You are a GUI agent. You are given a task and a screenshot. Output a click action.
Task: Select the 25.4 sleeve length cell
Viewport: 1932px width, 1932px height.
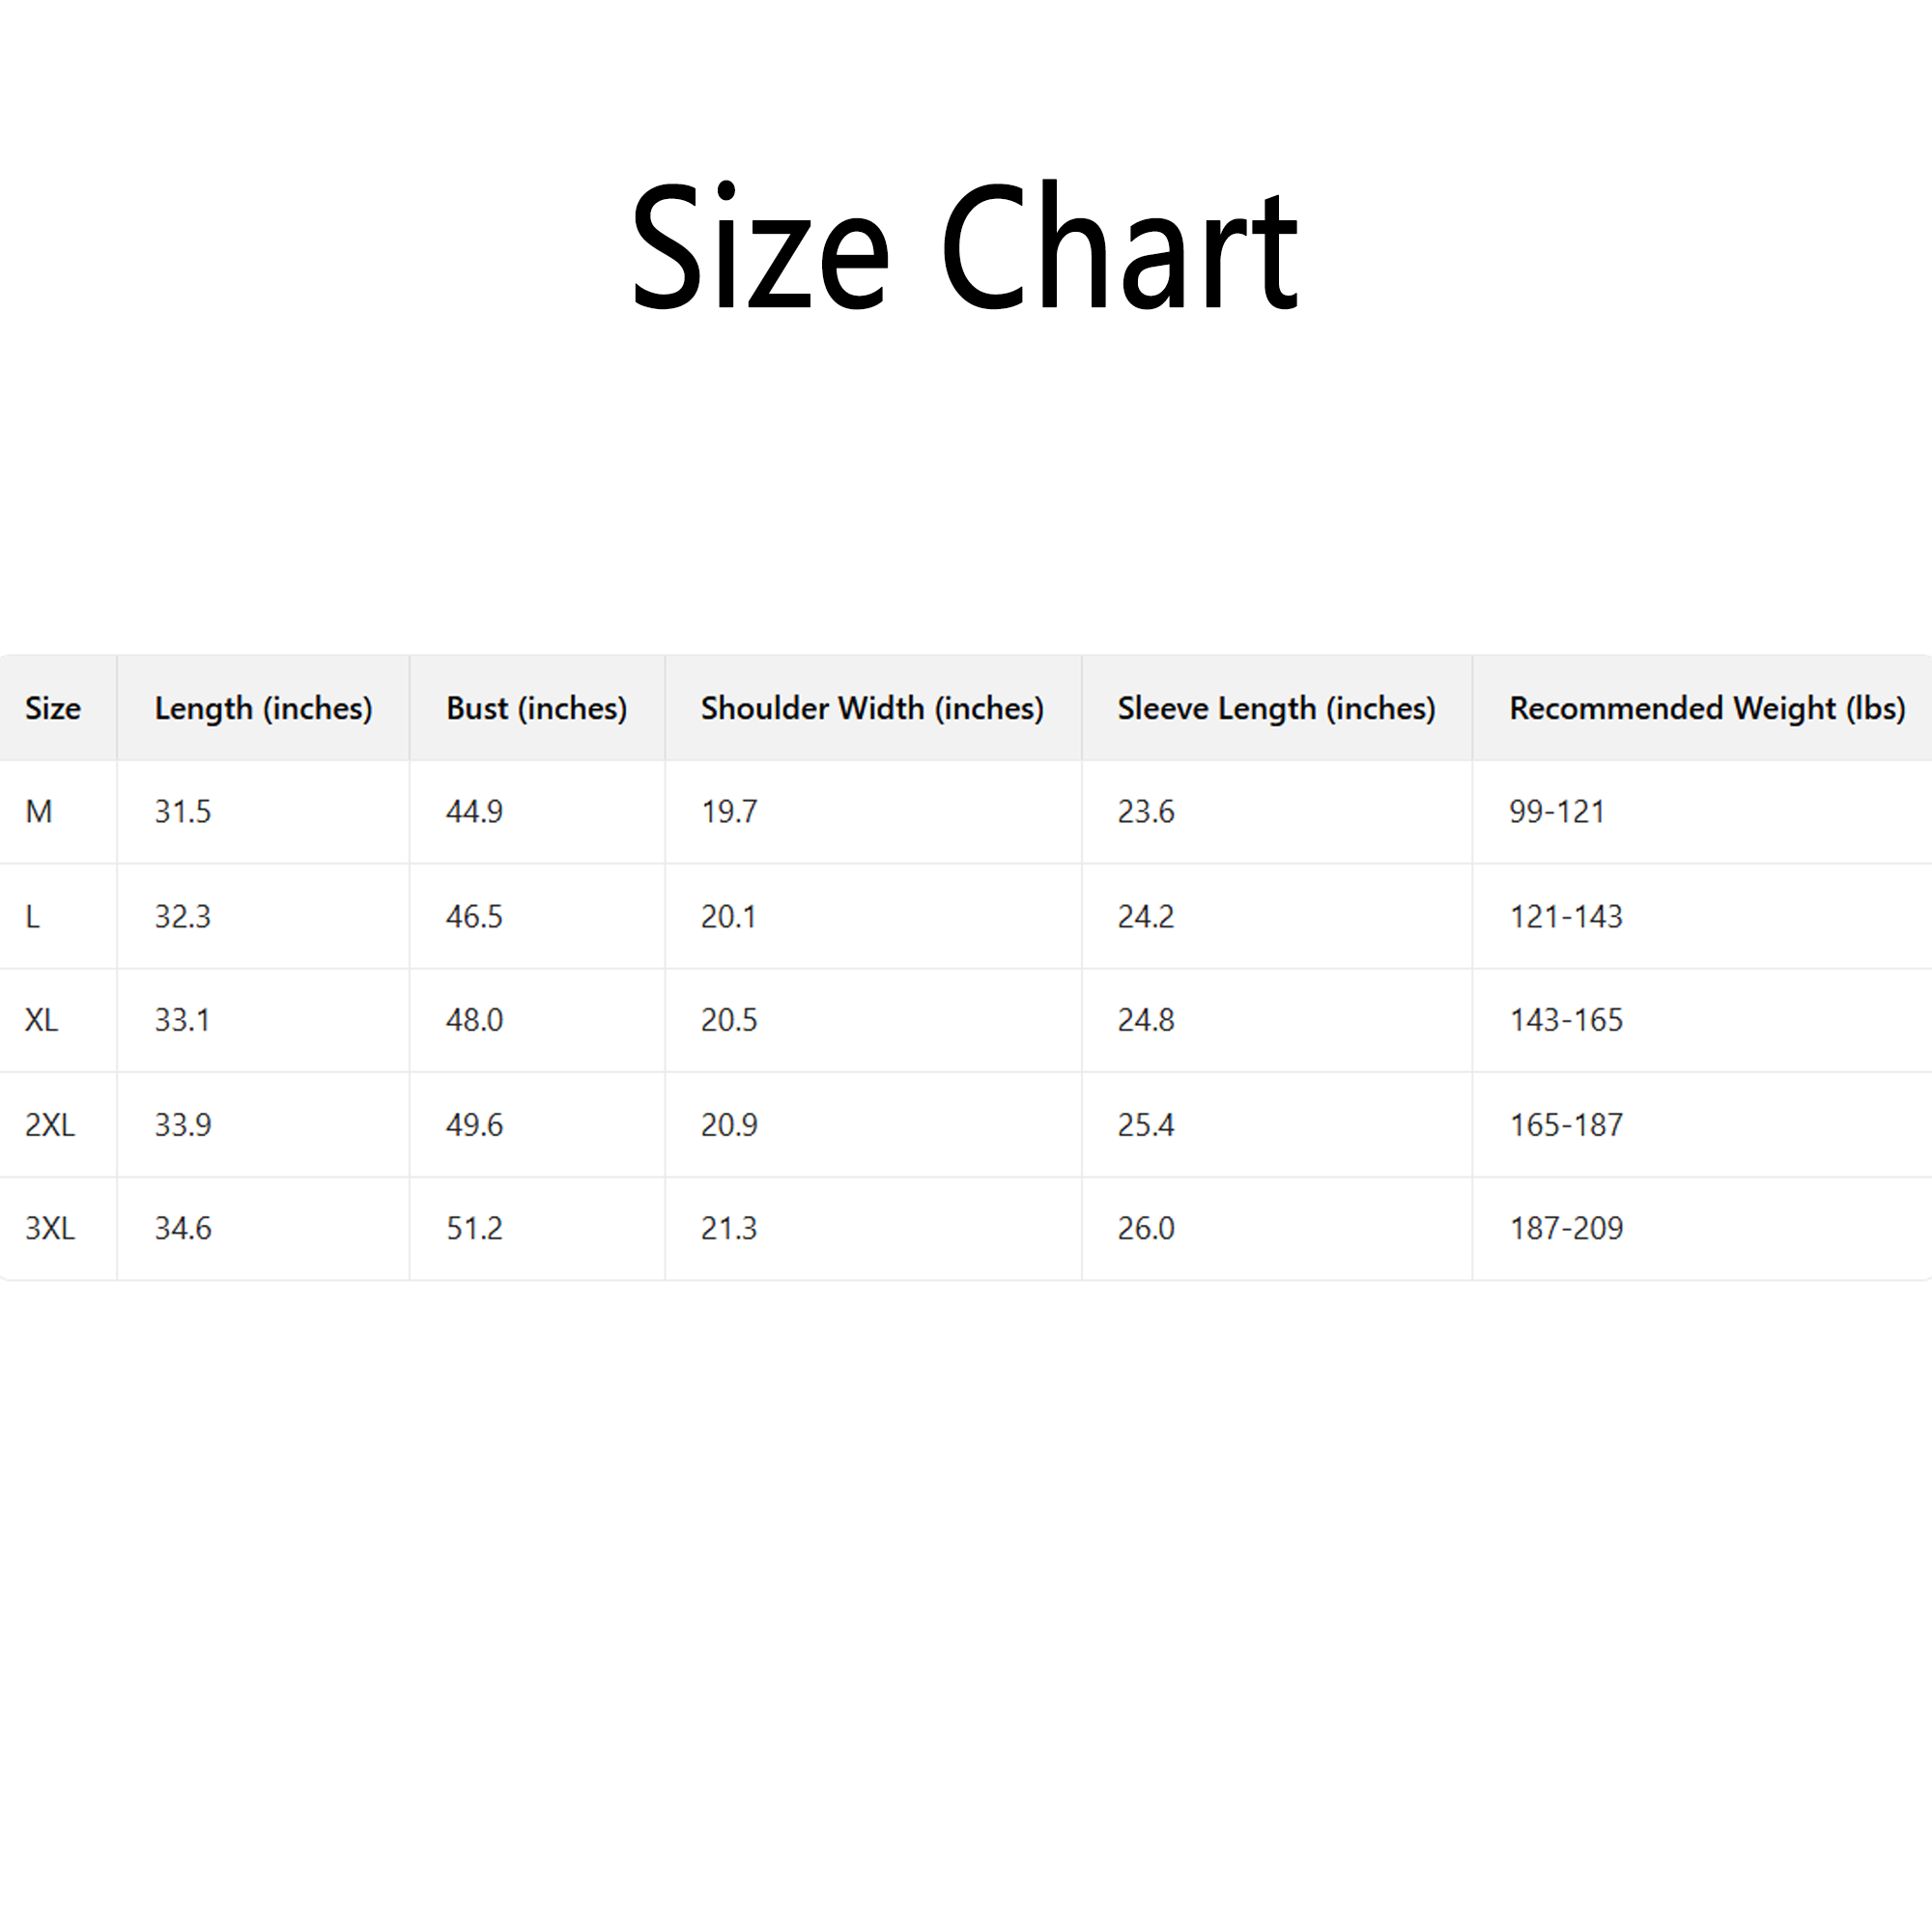(x=1146, y=1125)
